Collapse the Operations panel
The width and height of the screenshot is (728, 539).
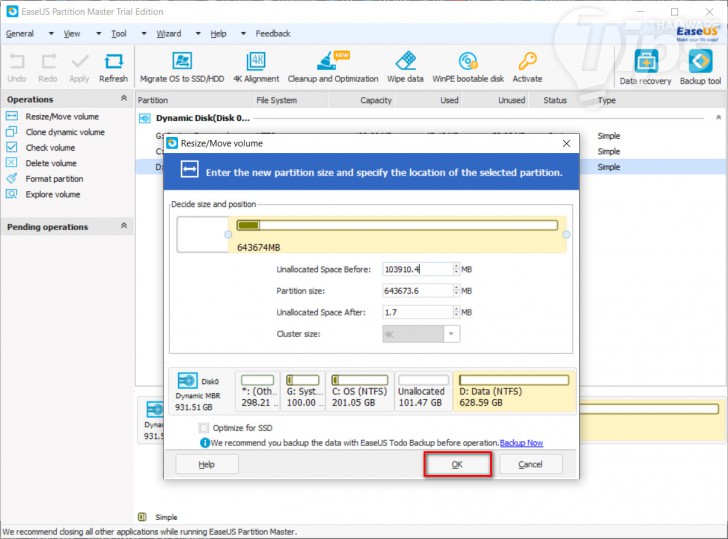[x=124, y=98]
